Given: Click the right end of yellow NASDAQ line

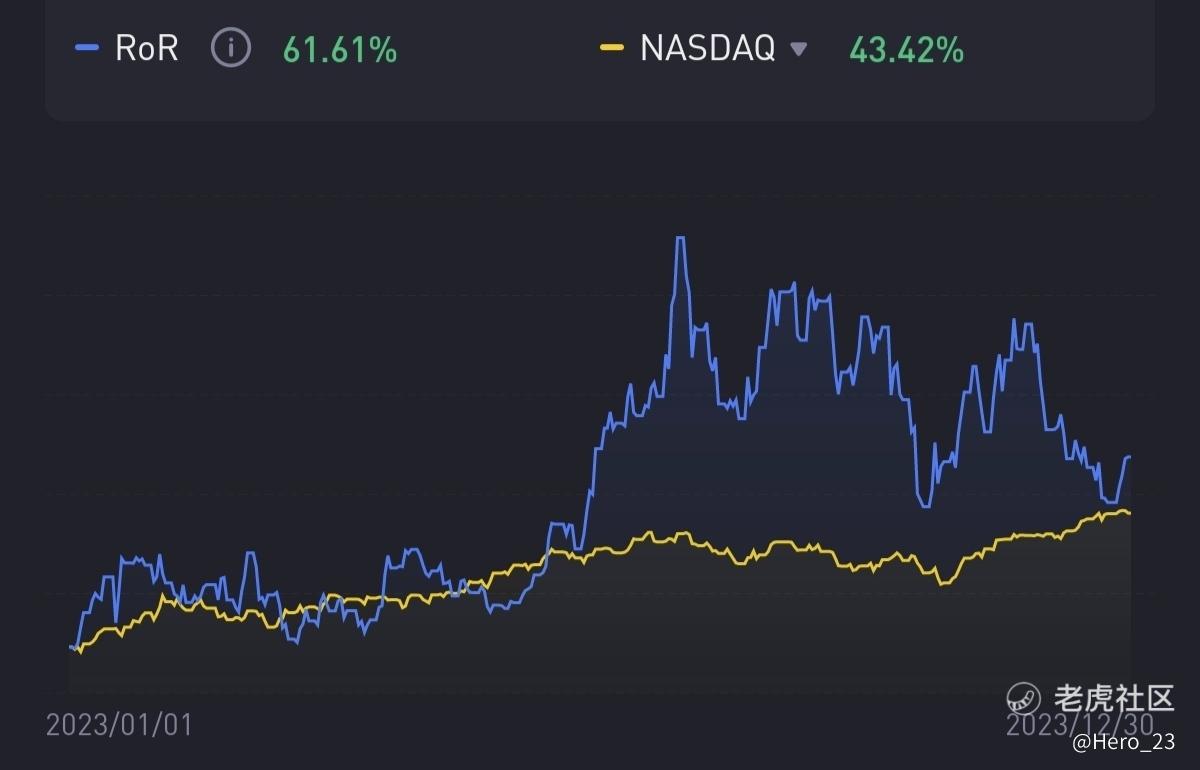Looking at the screenshot, I should (x=1130, y=513).
